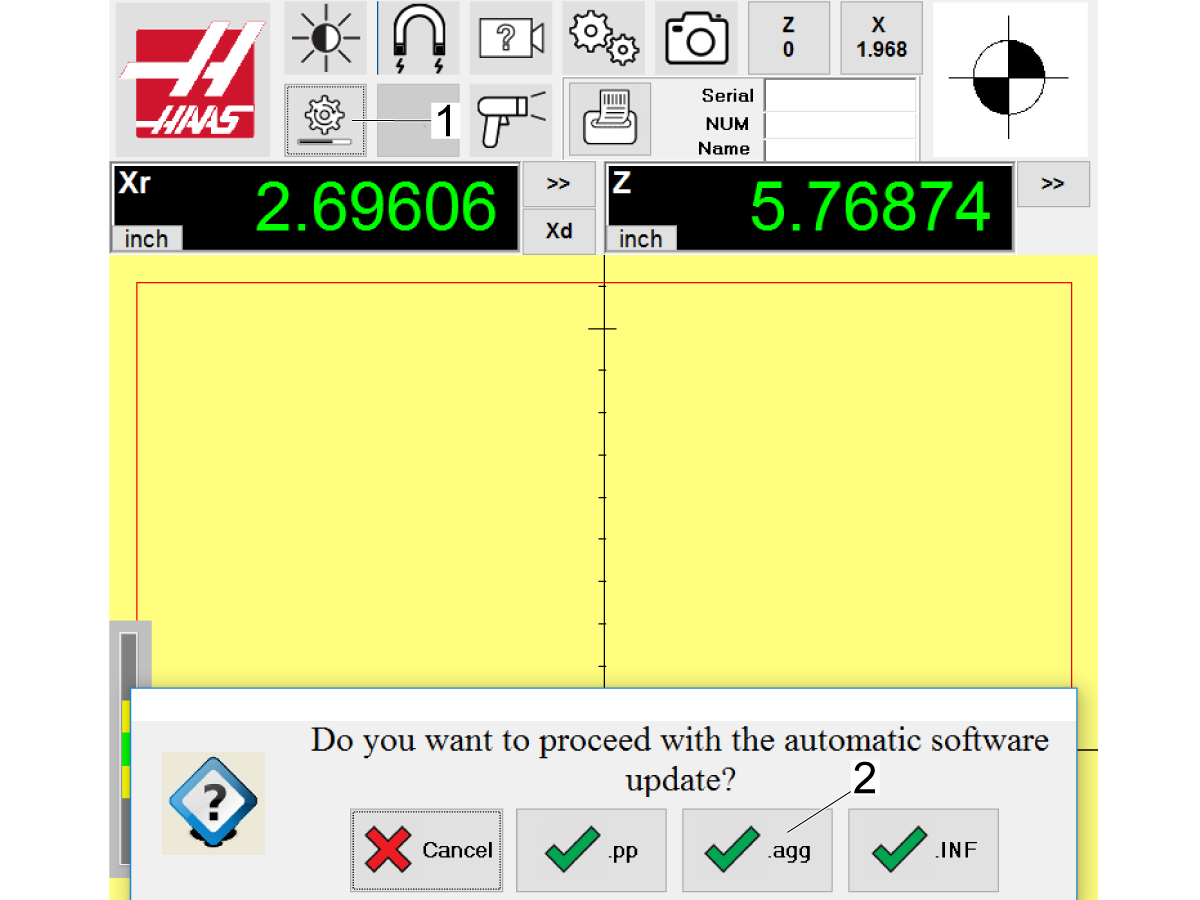Click the label printer icon
Screen dimensions: 1200x900
[610, 119]
